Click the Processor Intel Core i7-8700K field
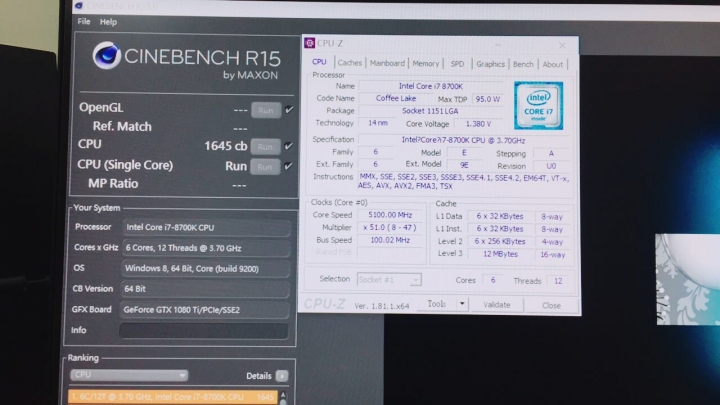Screen dimensions: 720x405 point(207,227)
